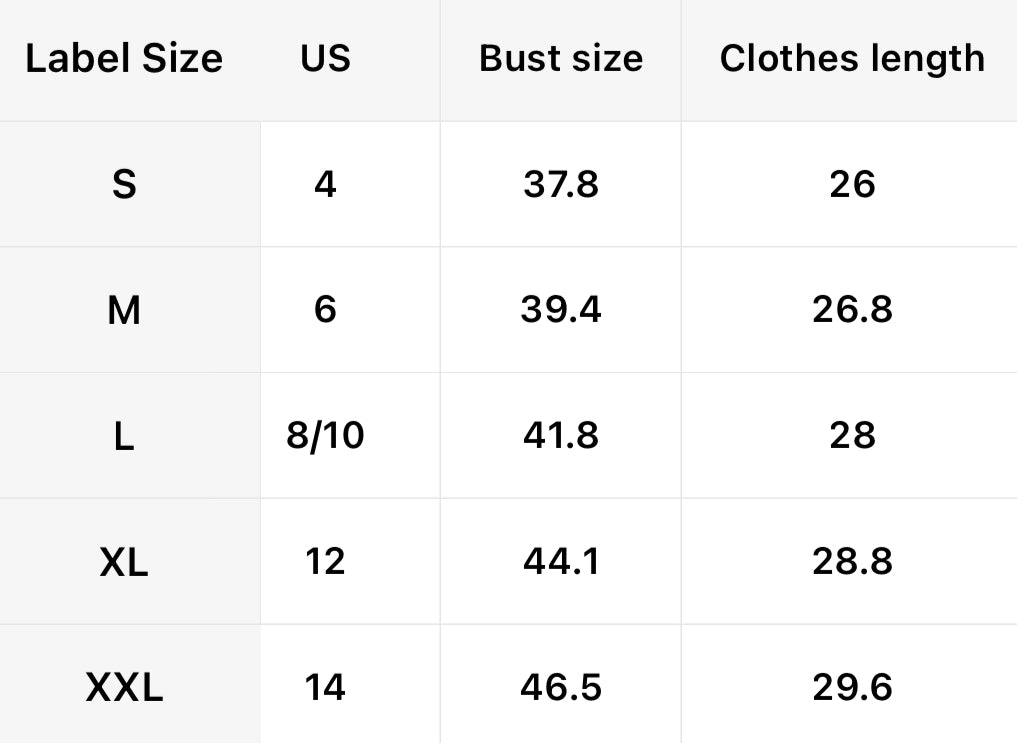Click the L label size cell
The height and width of the screenshot is (743, 1017).
coord(124,436)
